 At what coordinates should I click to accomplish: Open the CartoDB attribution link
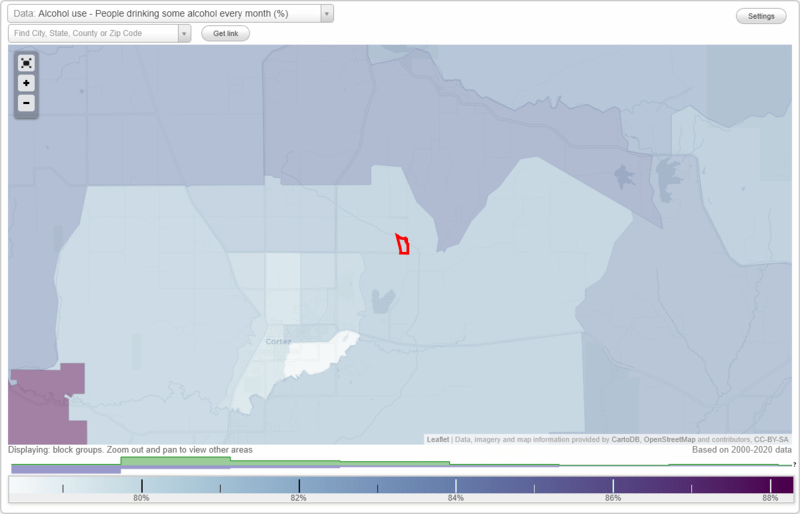(x=625, y=439)
